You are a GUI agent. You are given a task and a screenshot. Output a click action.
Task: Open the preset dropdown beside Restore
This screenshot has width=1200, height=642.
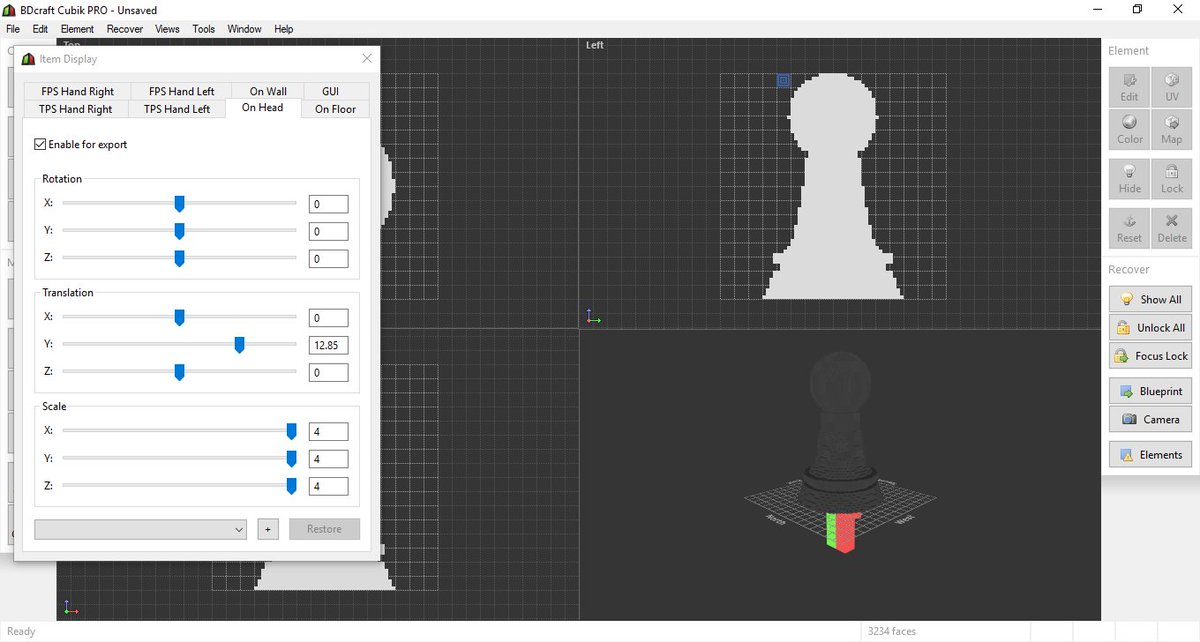(x=140, y=529)
